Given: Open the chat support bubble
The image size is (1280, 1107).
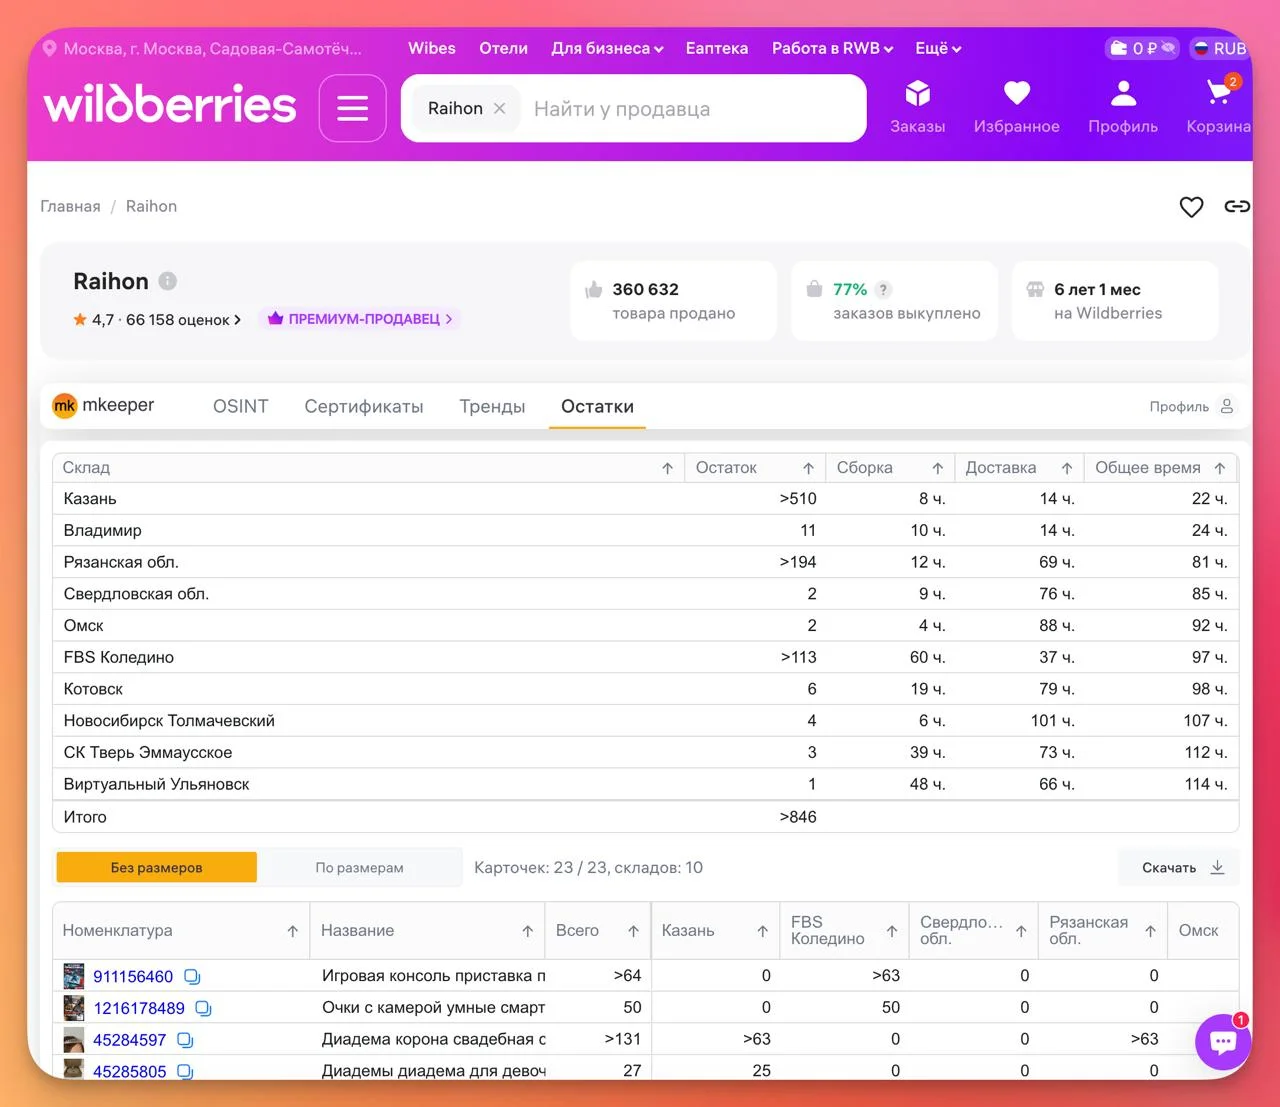Looking at the screenshot, I should (1223, 1041).
